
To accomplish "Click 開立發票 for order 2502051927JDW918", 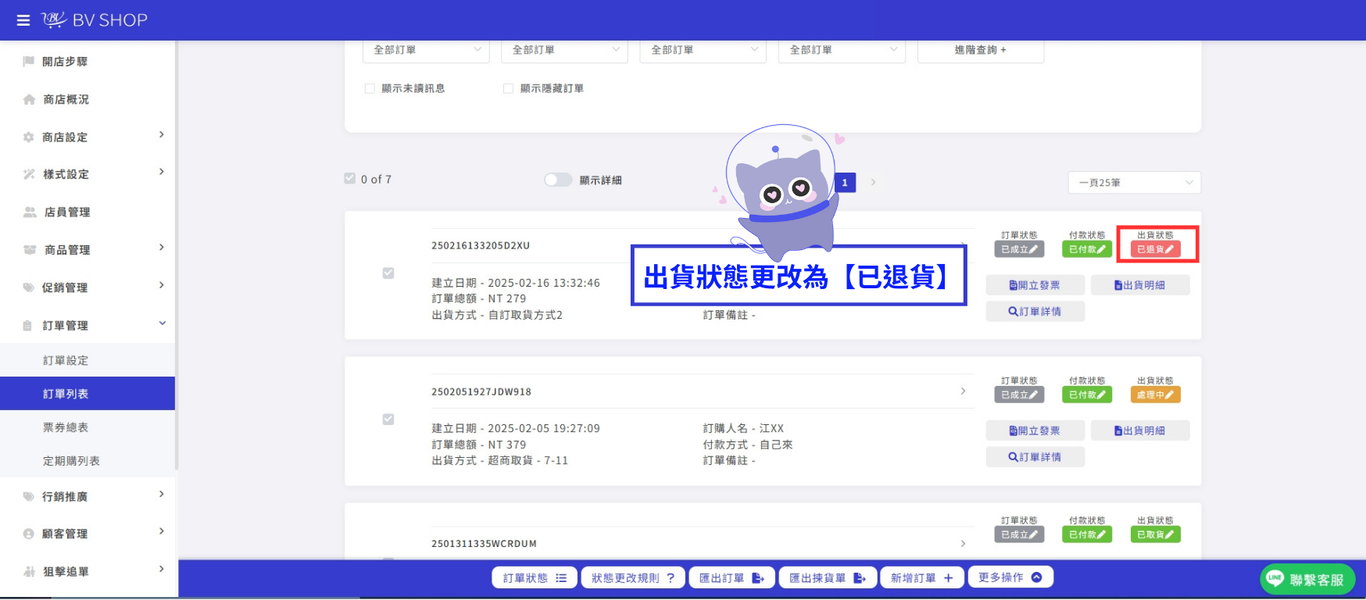I will (1035, 431).
